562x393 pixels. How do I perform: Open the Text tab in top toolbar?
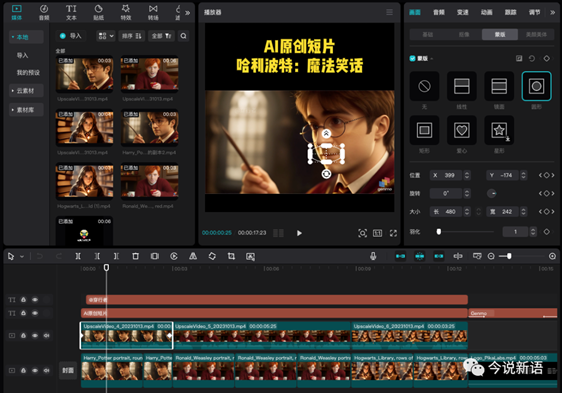(71, 12)
